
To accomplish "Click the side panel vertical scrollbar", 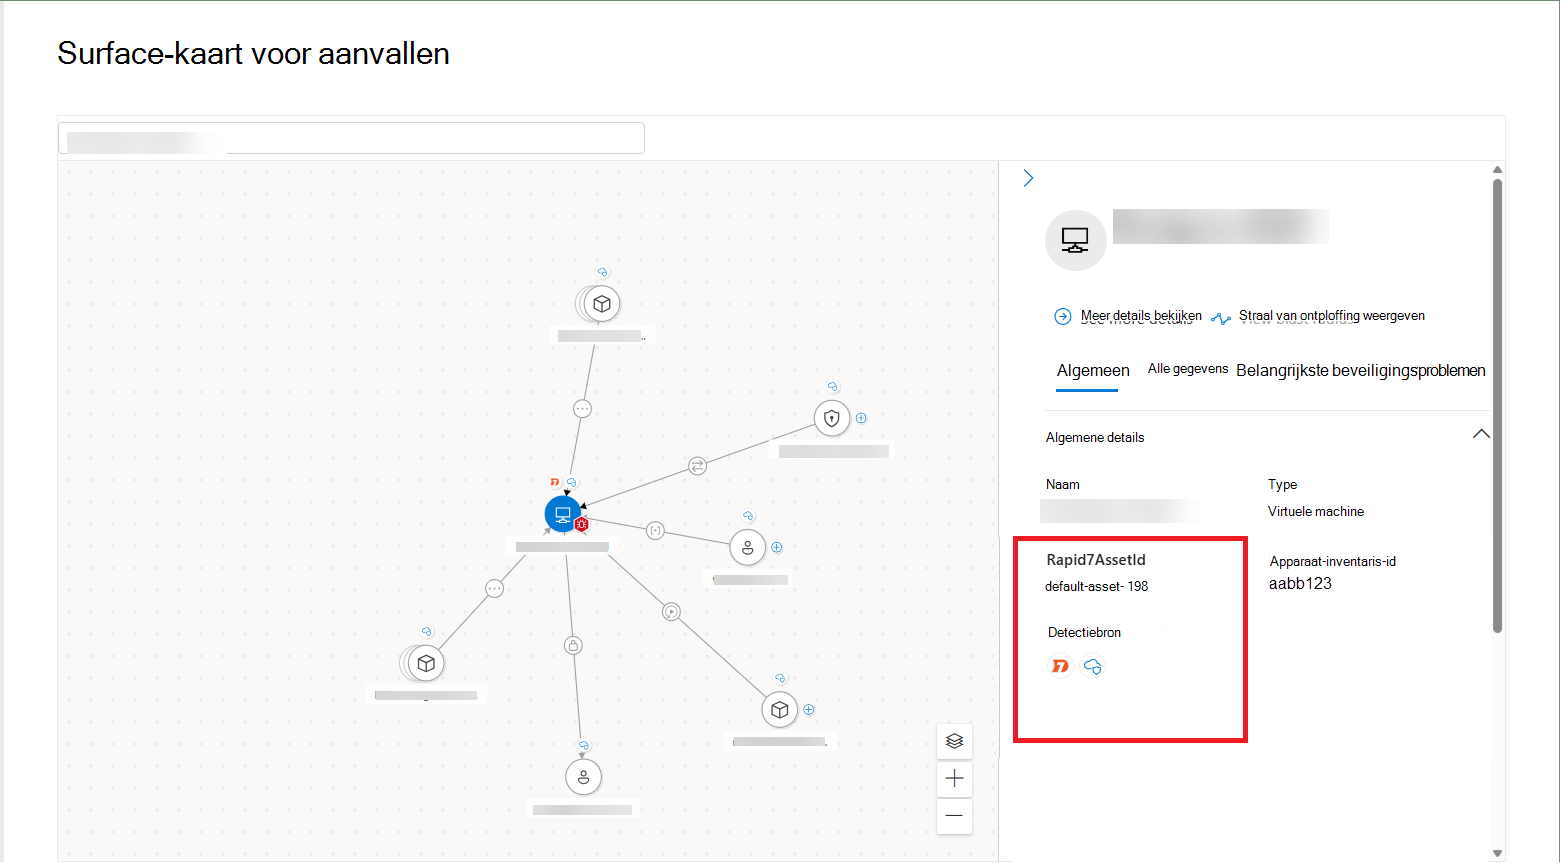I will (x=1497, y=405).
